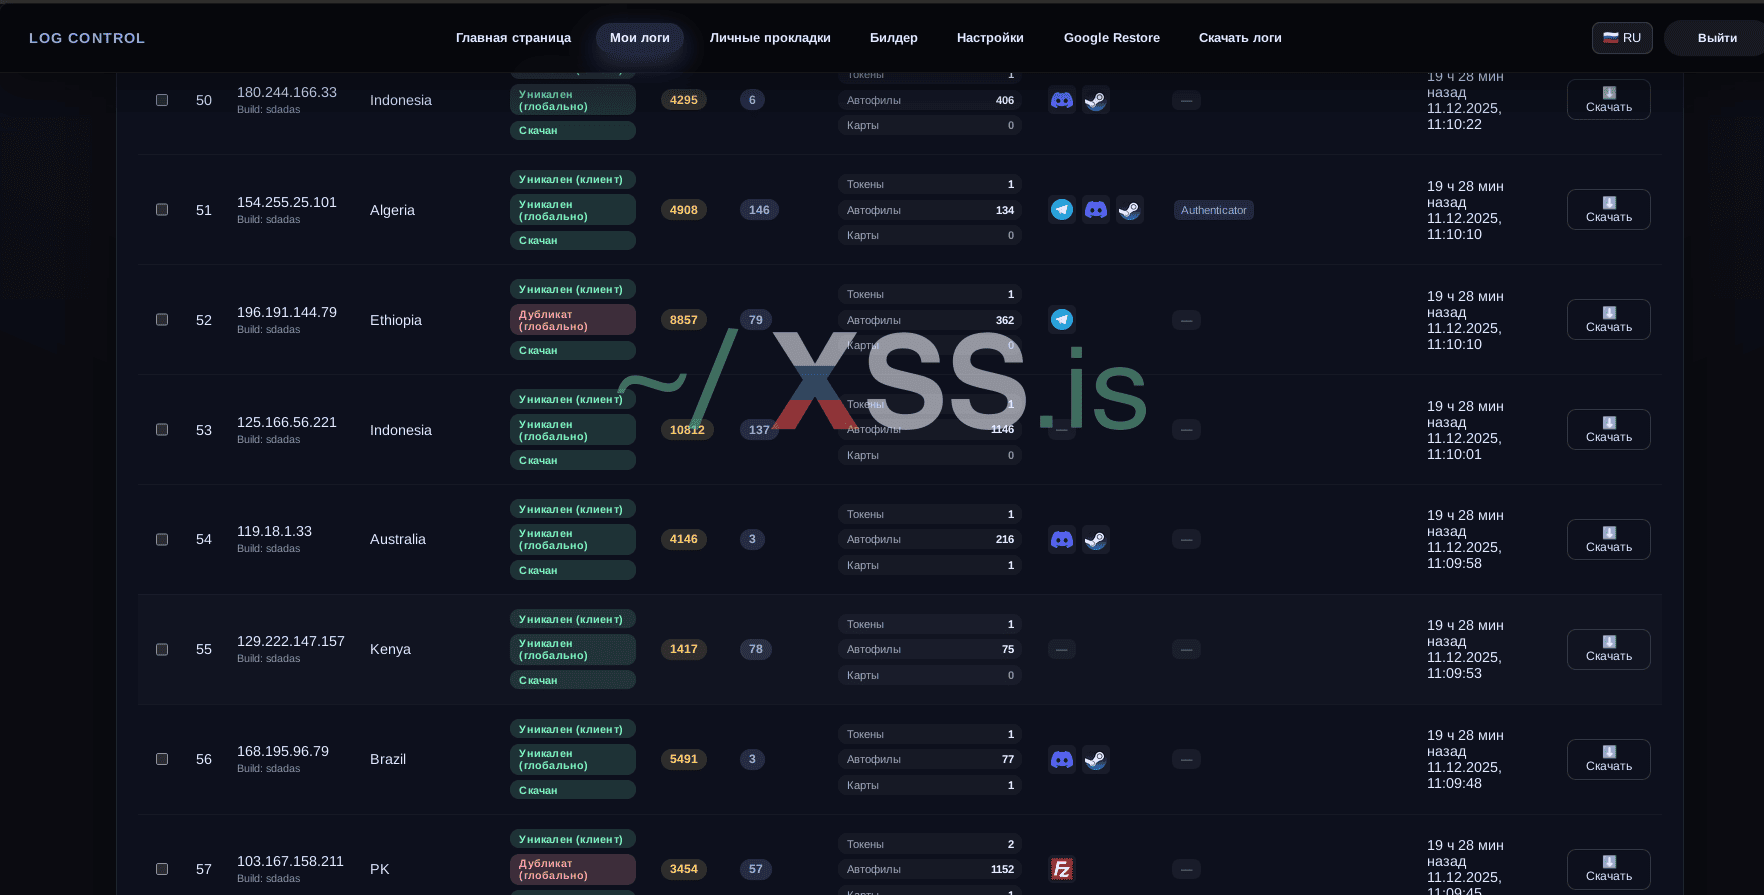The width and height of the screenshot is (1764, 895).
Task: Click the Telegram icon in the Algeria row
Action: [x=1062, y=210]
